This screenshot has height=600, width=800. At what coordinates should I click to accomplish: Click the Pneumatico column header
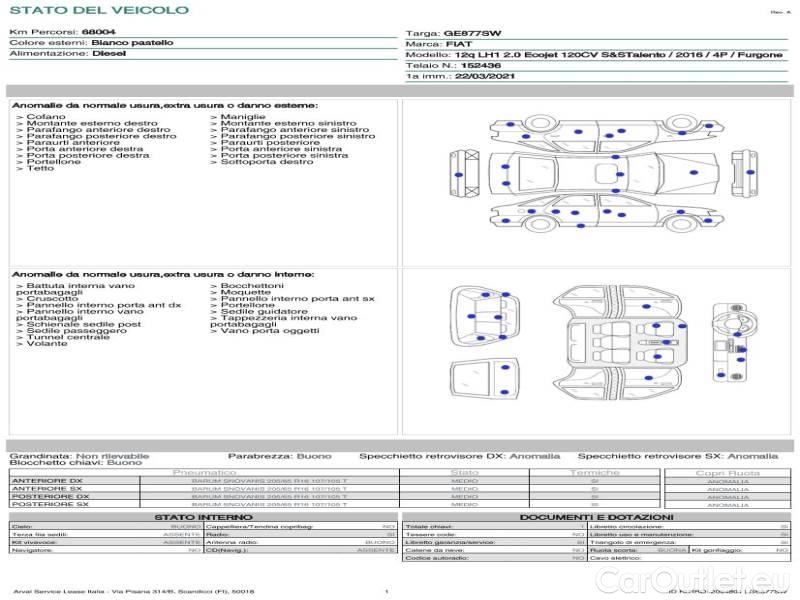pyautogui.click(x=205, y=472)
